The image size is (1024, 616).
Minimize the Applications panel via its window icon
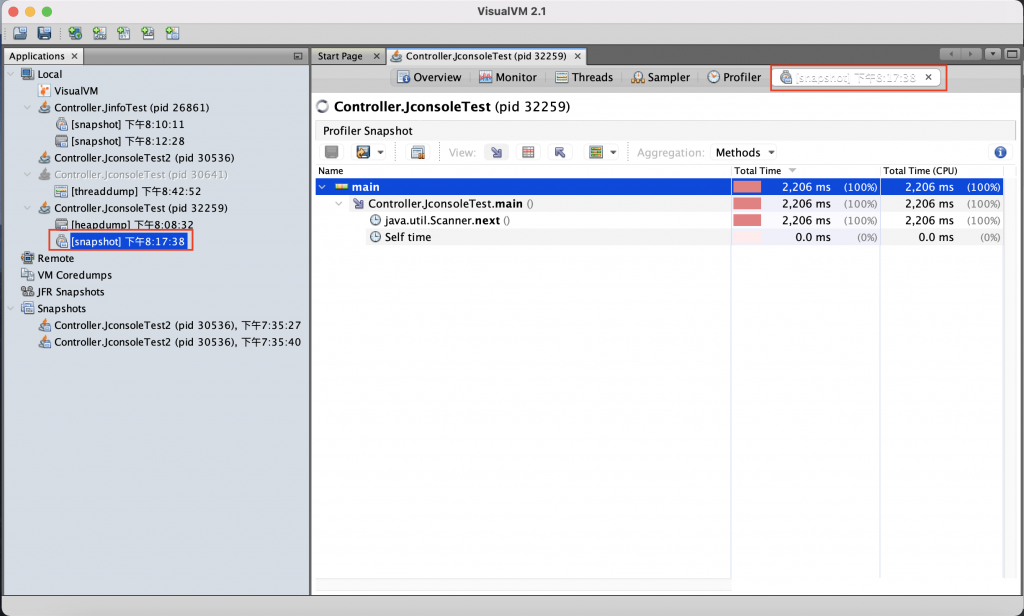click(x=298, y=56)
